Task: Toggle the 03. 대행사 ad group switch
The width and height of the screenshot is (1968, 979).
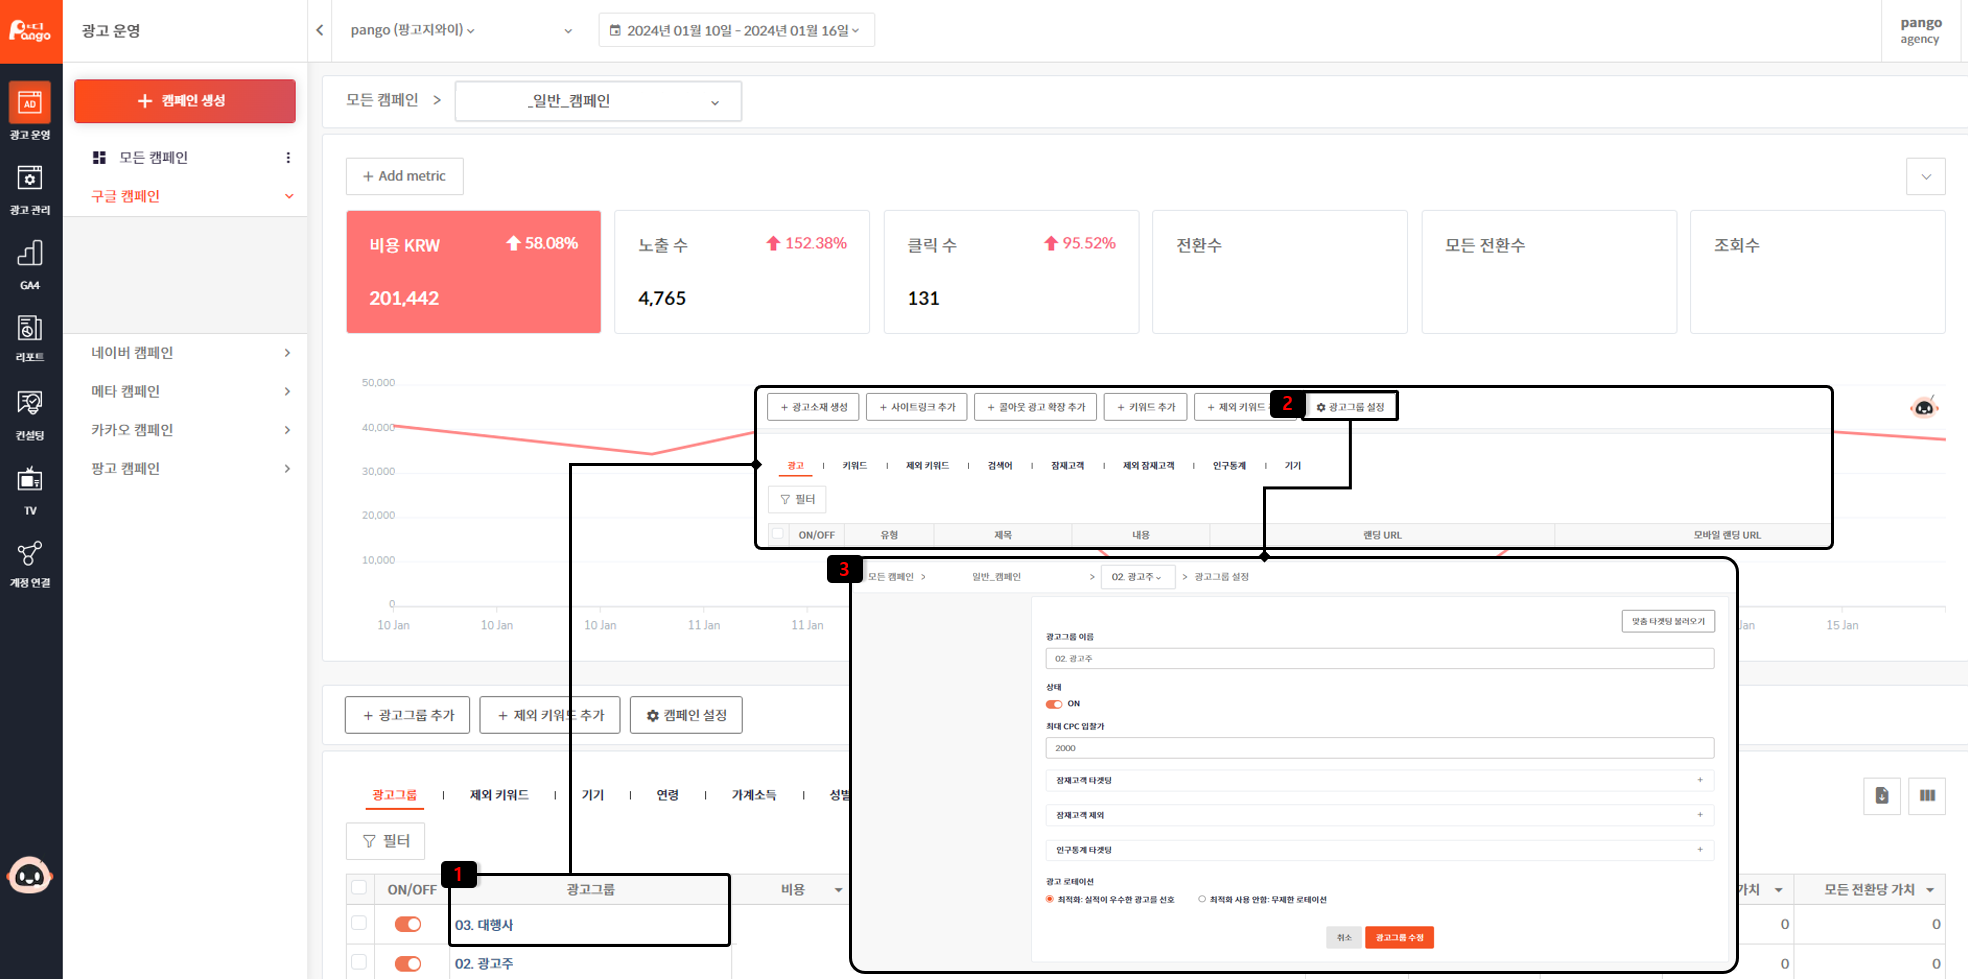Action: coord(408,924)
